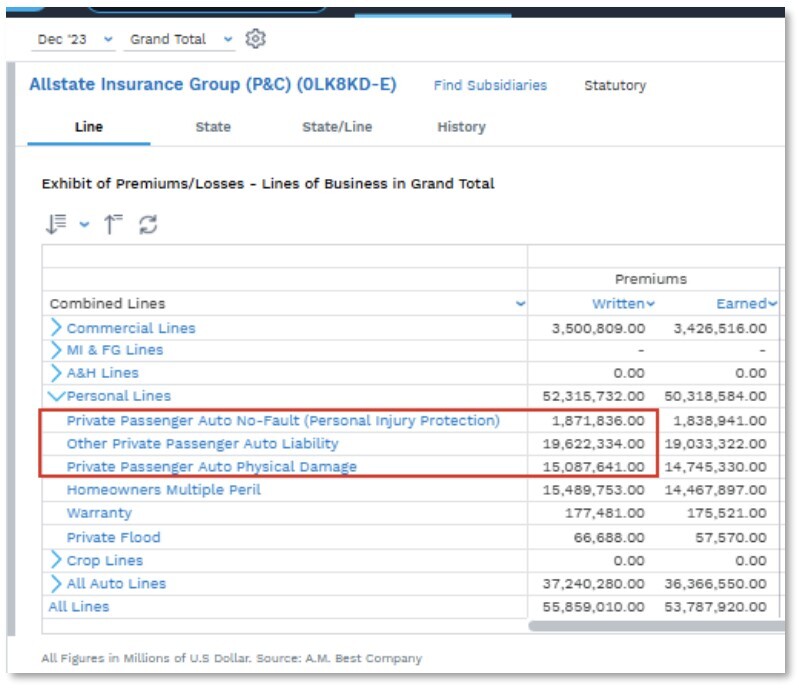This screenshot has width=799, height=692.
Task: Expand the Commercial Lines row
Action: (x=56, y=328)
